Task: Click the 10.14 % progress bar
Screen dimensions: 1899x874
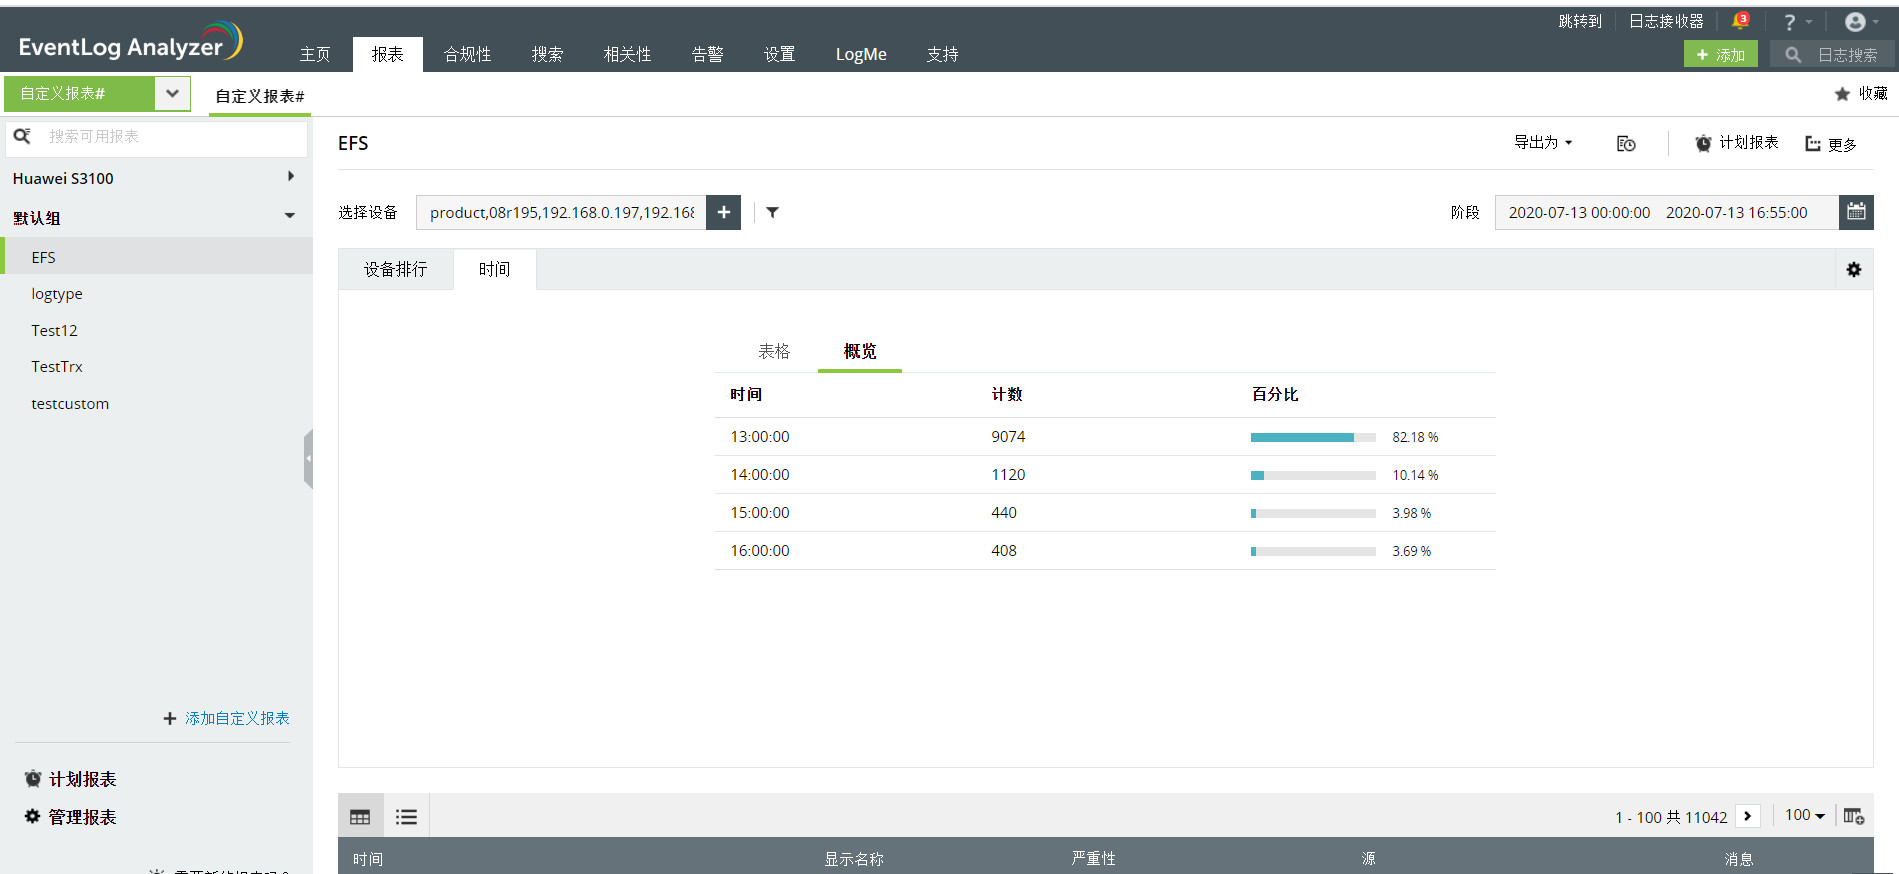Action: (x=1313, y=475)
